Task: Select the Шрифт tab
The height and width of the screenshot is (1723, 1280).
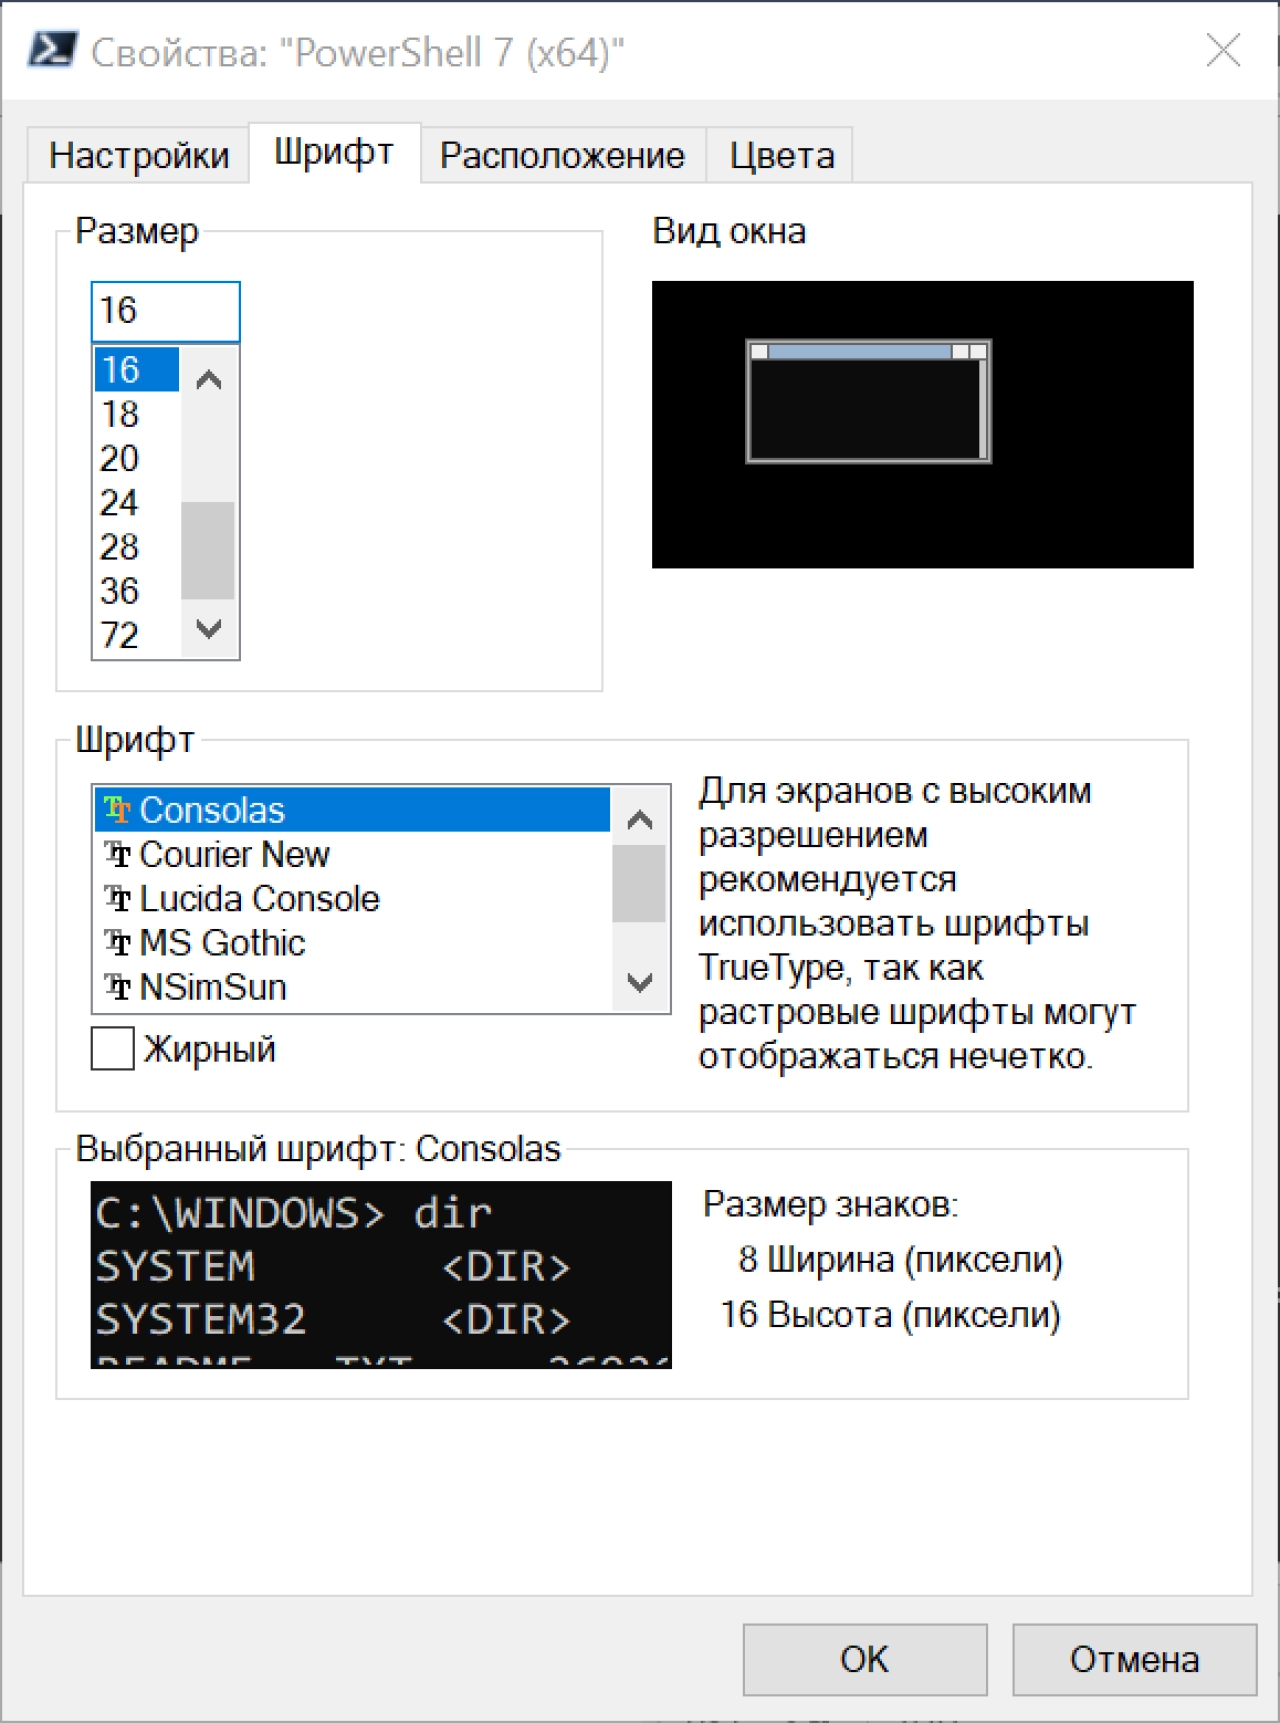Action: (334, 152)
